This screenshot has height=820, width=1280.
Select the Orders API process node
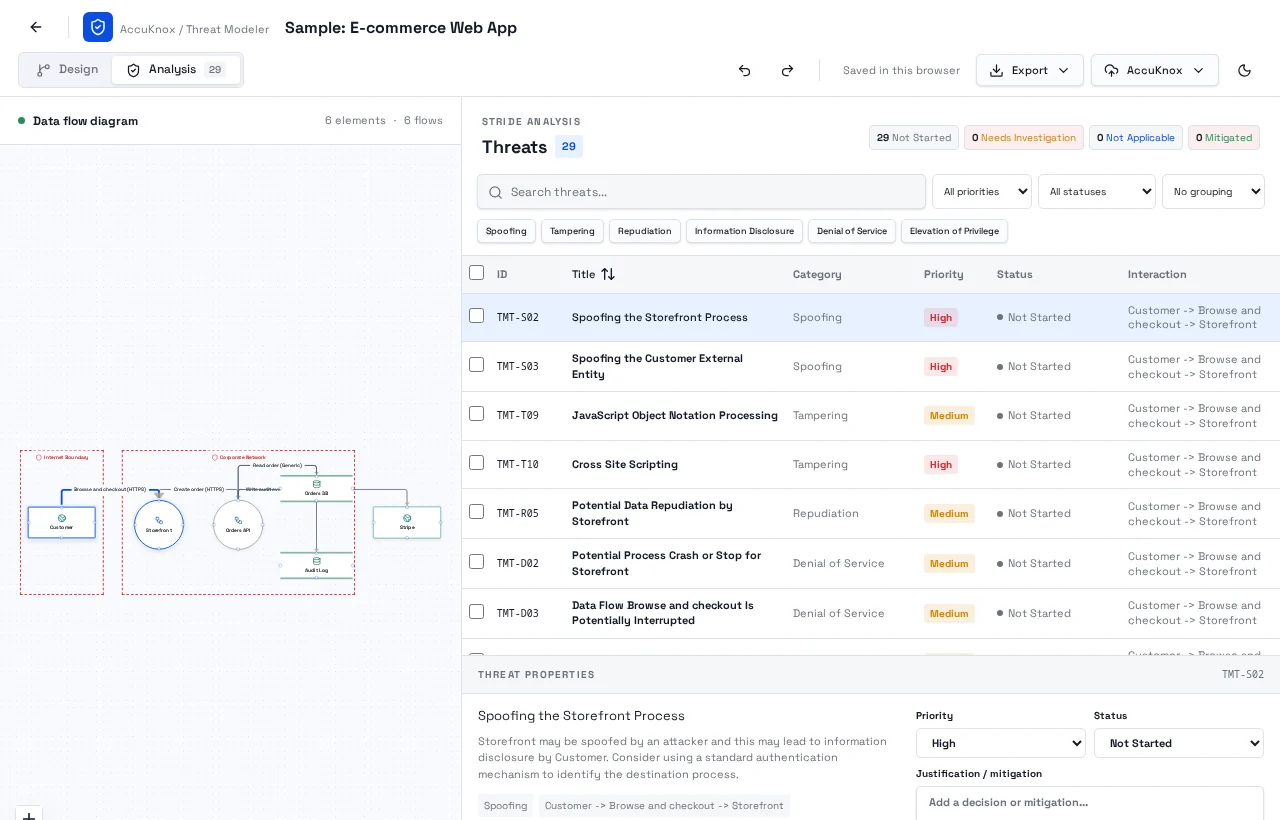click(x=238, y=525)
